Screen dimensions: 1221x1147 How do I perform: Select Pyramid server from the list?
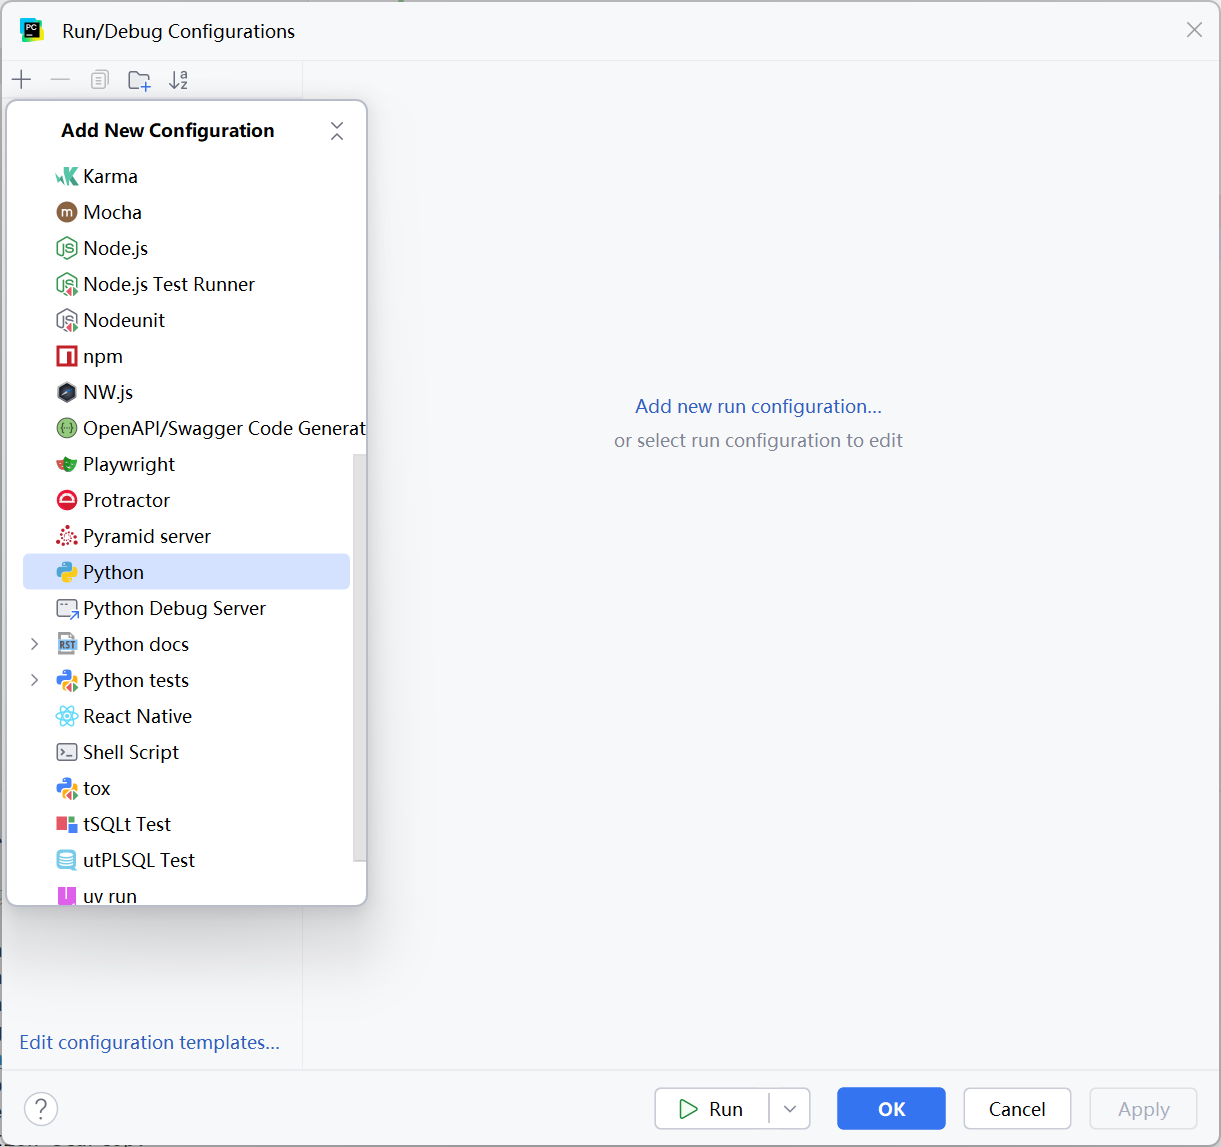click(x=146, y=536)
